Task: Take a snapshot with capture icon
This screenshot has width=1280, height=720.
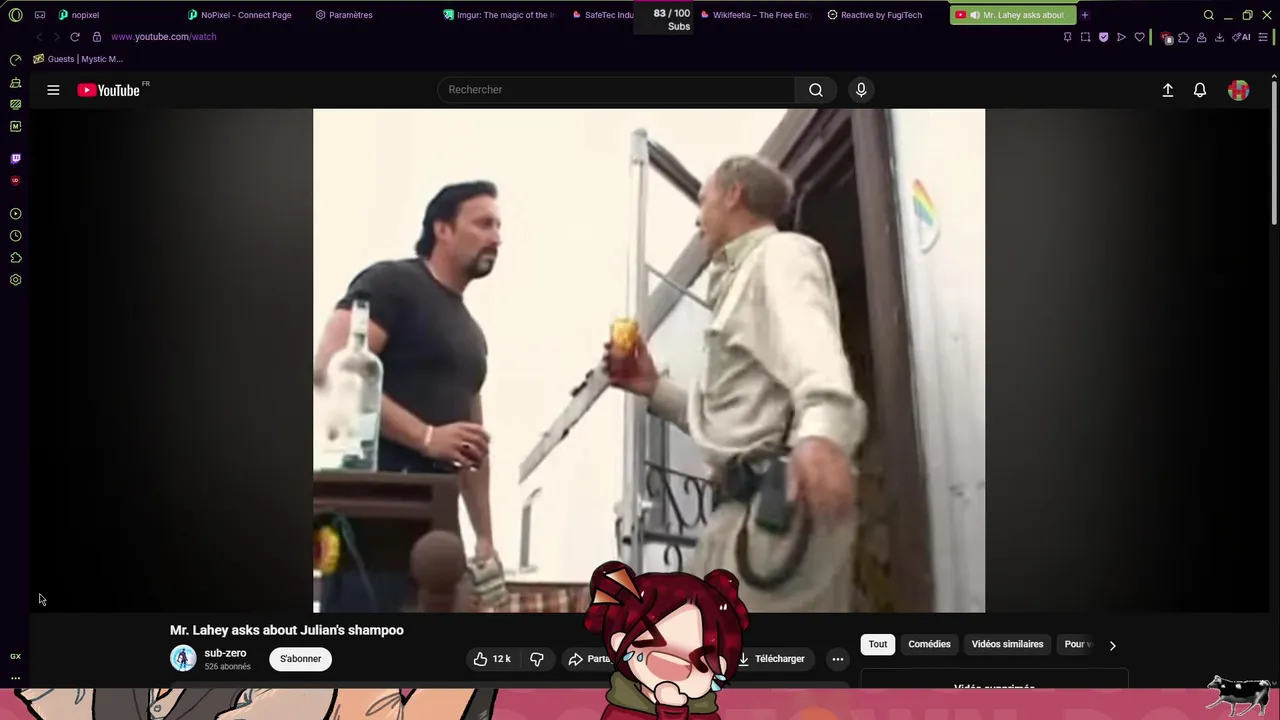Action: 1086,37
